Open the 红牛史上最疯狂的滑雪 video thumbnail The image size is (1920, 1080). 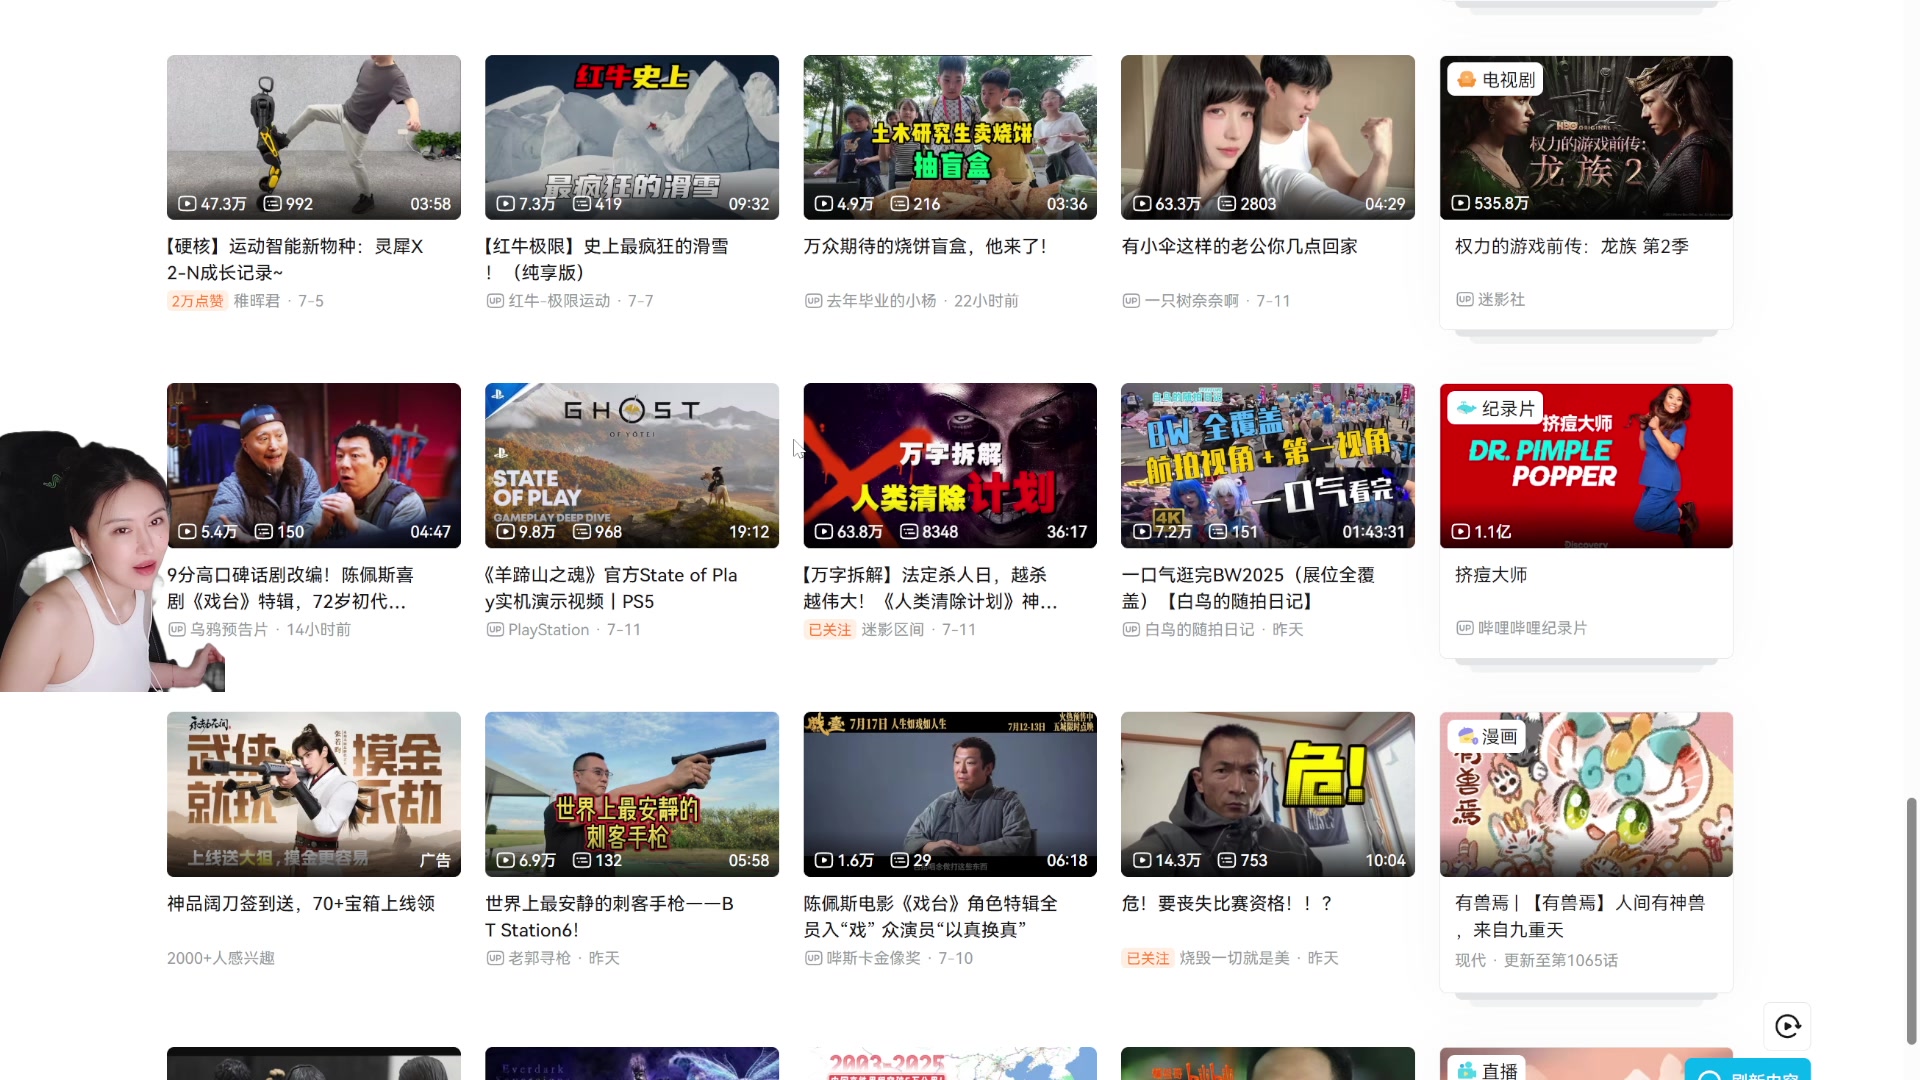[x=632, y=137]
